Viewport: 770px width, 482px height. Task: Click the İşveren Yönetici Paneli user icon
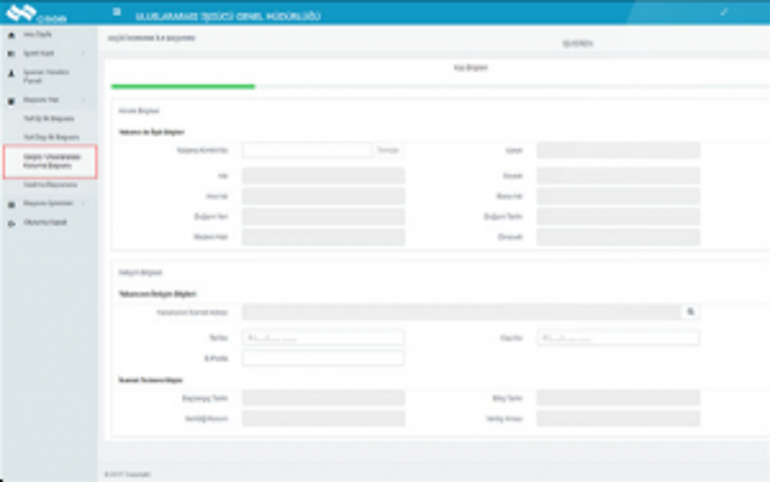coord(11,73)
